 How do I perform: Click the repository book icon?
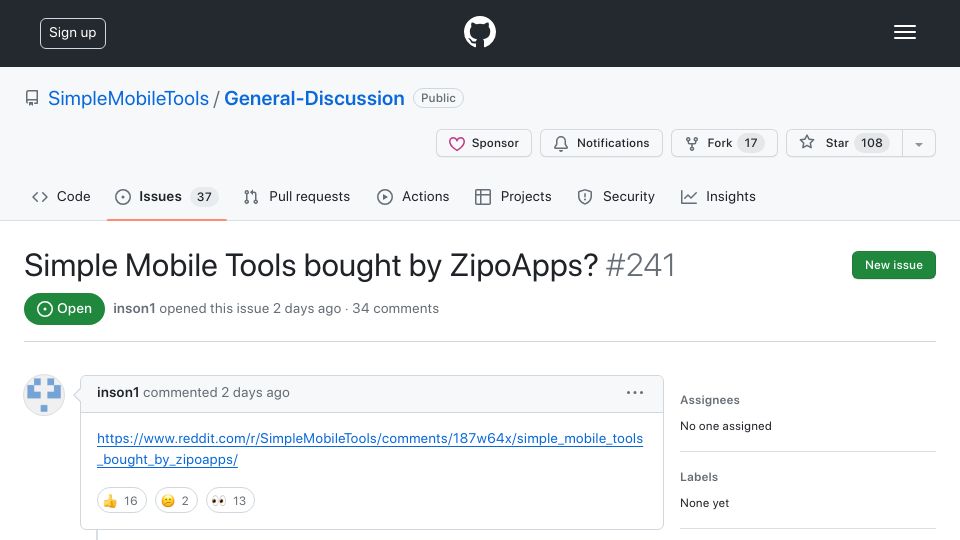(32, 98)
